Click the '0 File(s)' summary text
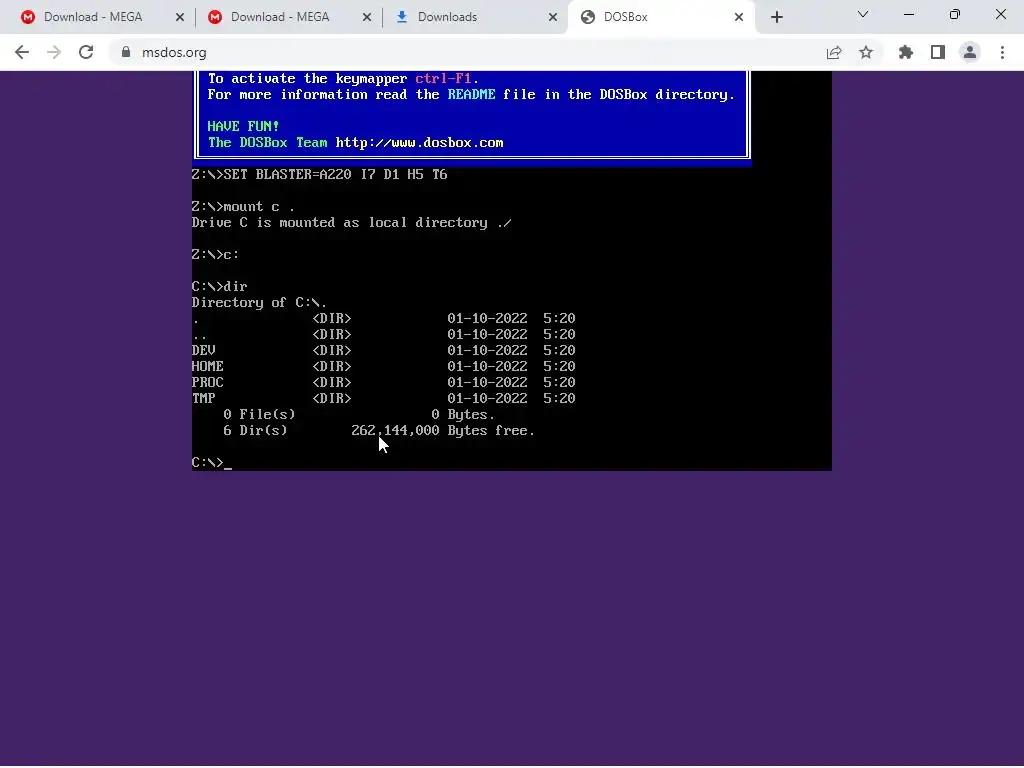 coord(259,415)
